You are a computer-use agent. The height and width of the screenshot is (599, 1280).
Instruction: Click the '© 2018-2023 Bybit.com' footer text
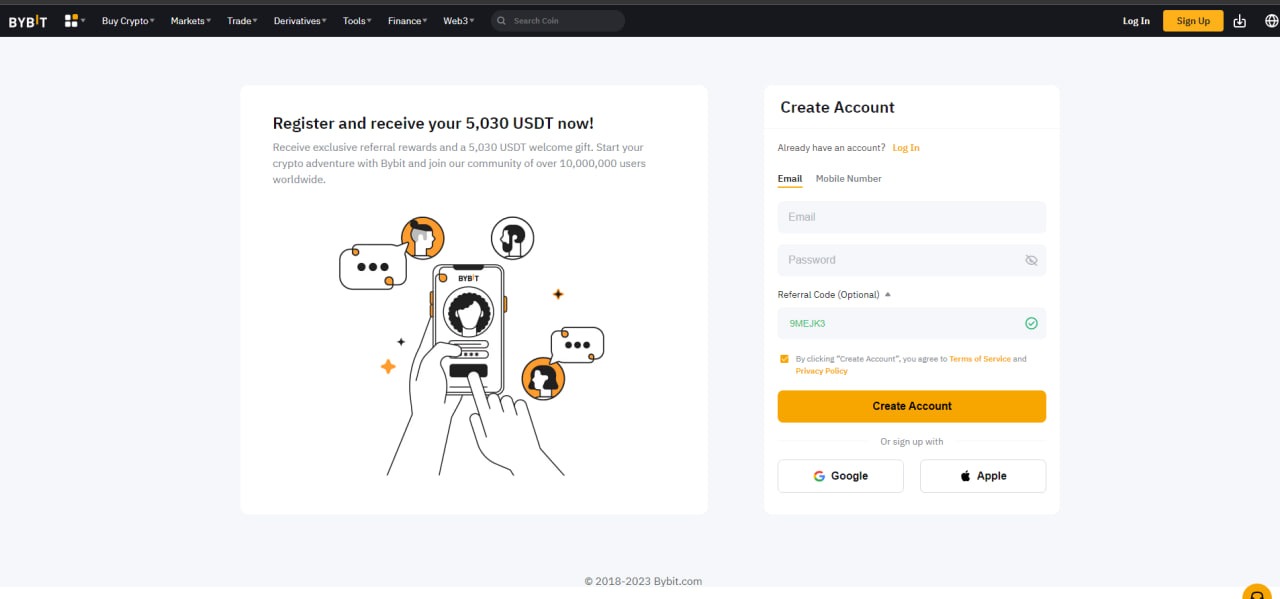coord(643,581)
